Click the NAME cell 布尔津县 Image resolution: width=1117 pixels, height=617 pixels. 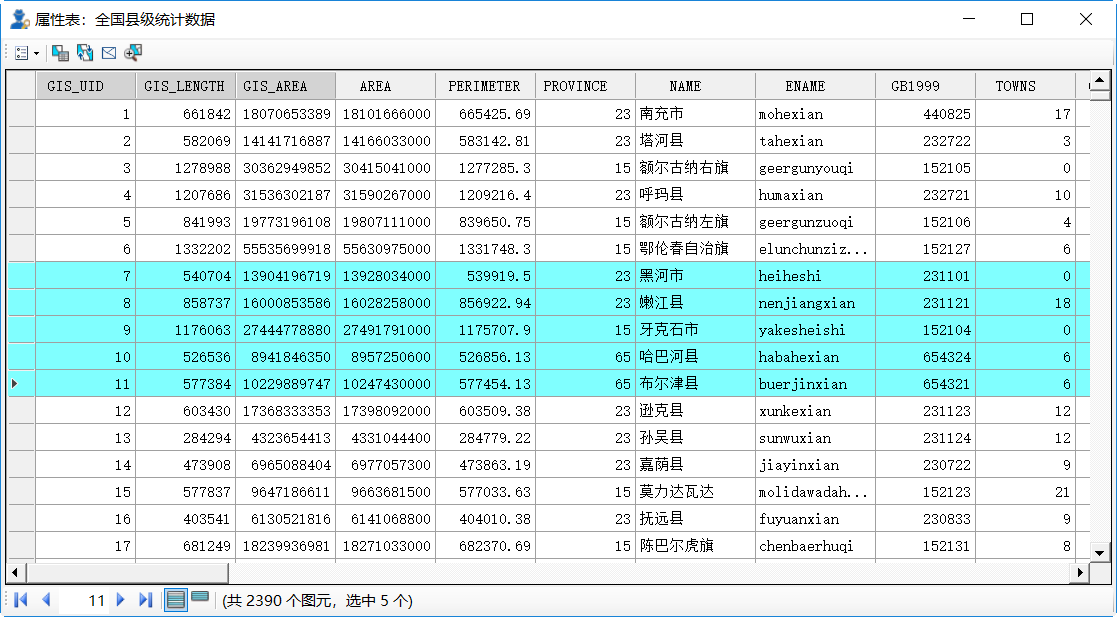[695, 384]
